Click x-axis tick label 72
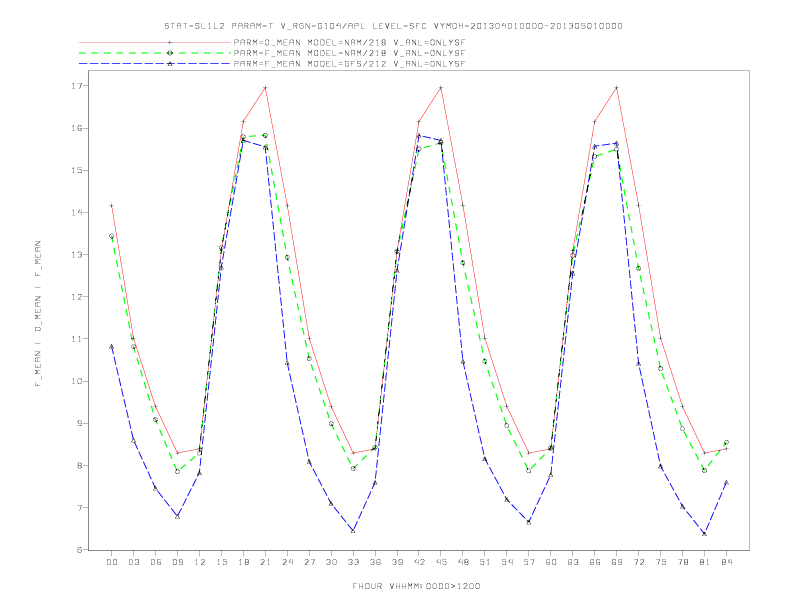The height and width of the screenshot is (612, 792). coord(638,562)
